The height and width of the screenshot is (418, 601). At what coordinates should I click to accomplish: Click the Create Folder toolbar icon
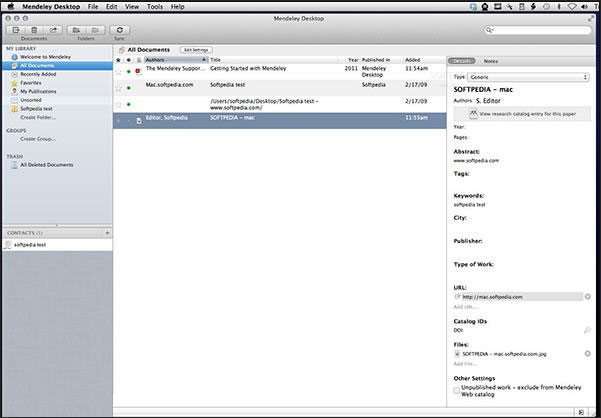pyautogui.click(x=76, y=30)
